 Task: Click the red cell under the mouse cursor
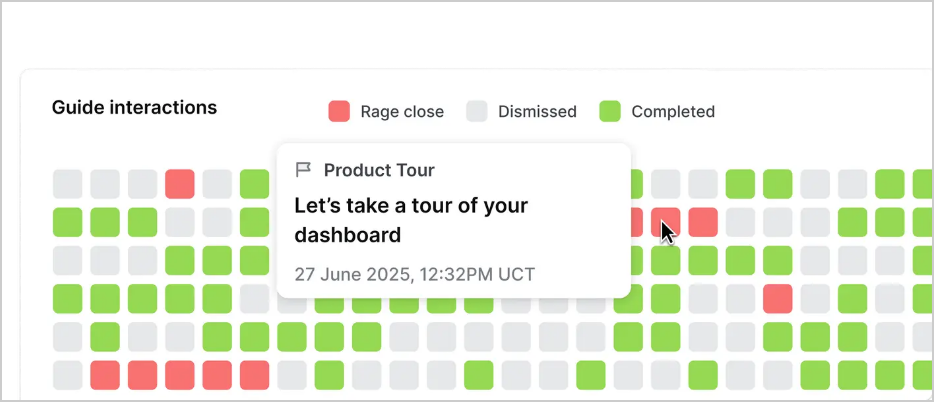pyautogui.click(x=666, y=222)
